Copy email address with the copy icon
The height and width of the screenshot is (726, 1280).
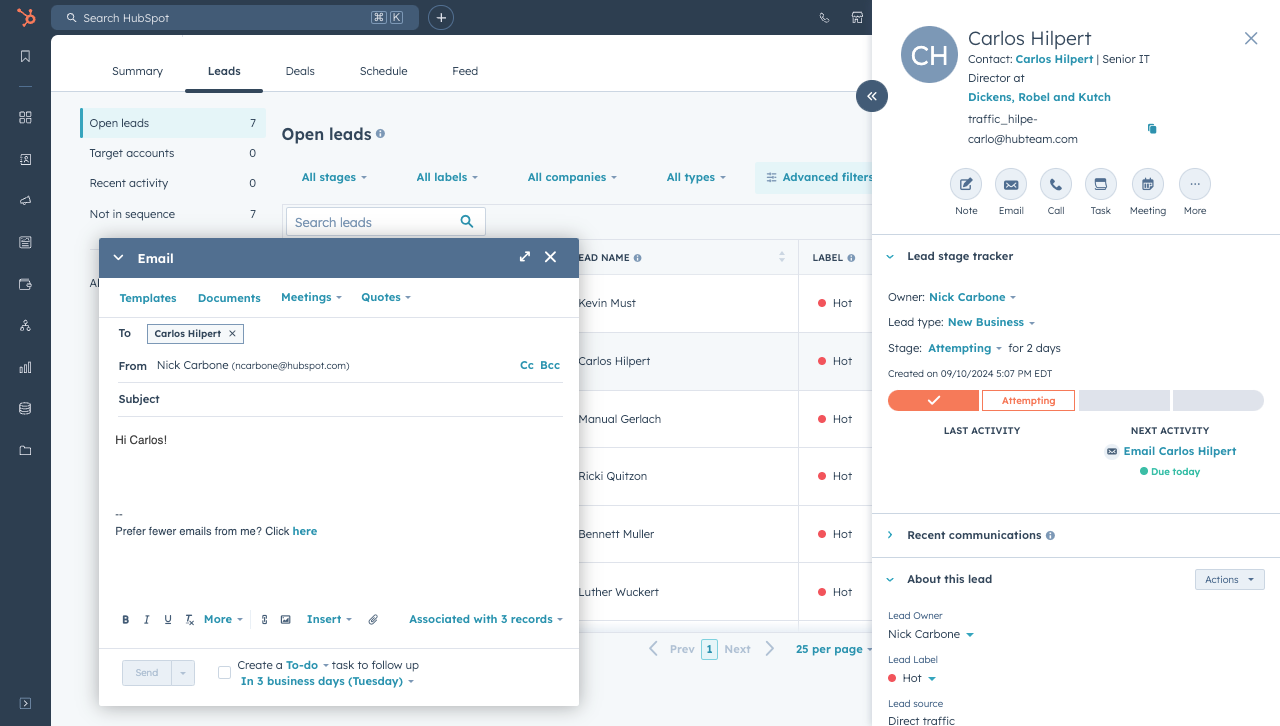(x=1152, y=129)
